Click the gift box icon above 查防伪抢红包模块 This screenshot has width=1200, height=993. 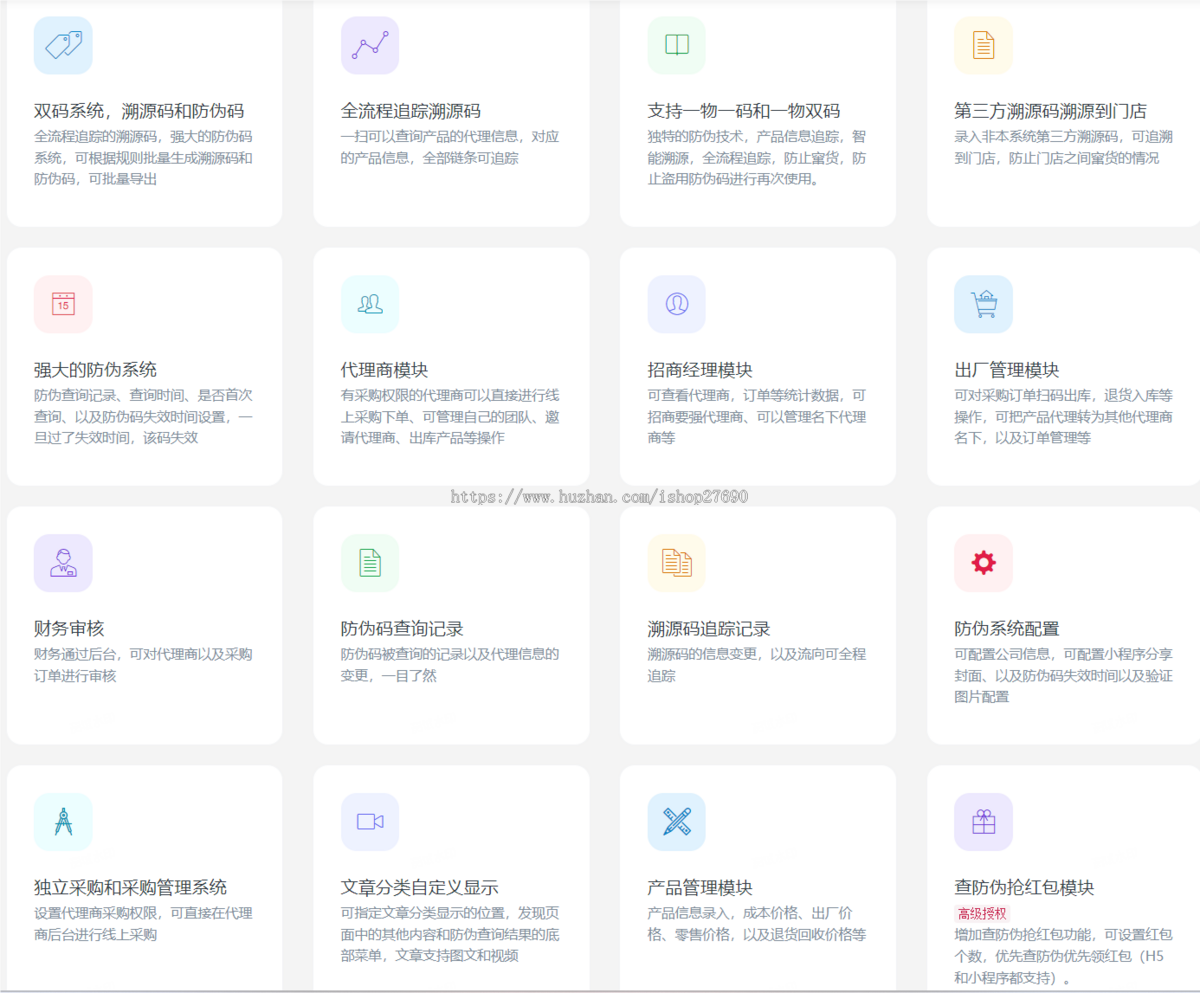pos(984,822)
